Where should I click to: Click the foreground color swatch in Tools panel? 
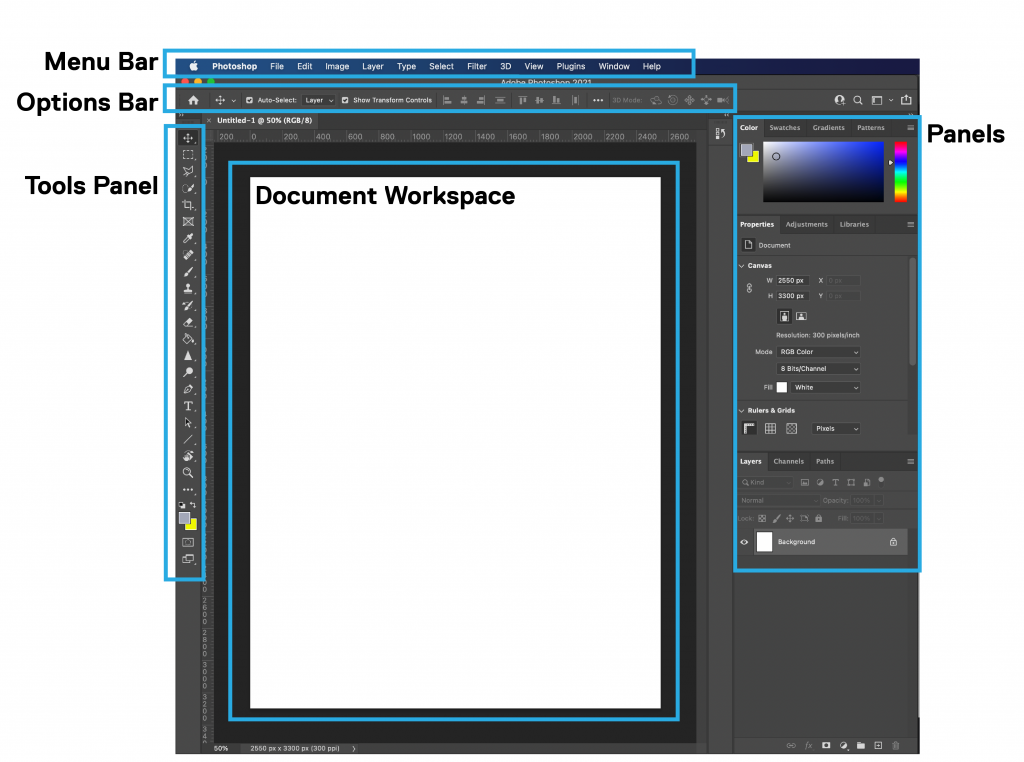pos(185,518)
